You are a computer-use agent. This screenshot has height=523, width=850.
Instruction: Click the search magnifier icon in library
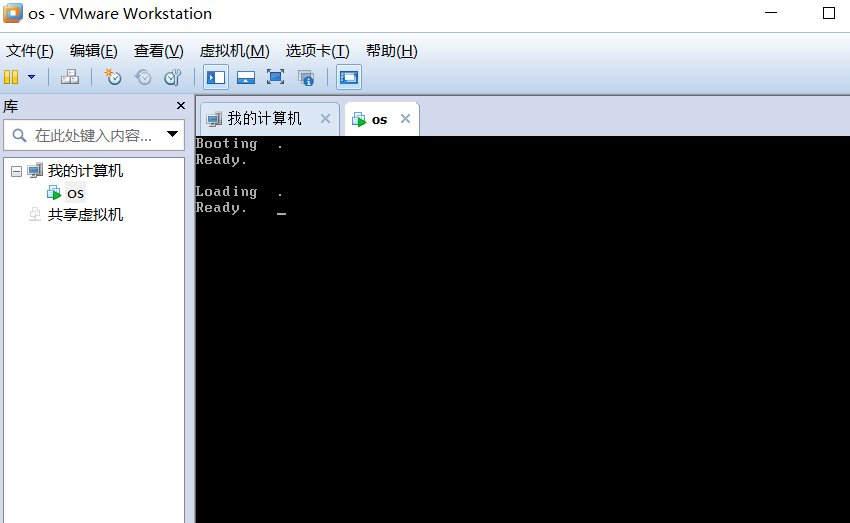click(x=19, y=135)
